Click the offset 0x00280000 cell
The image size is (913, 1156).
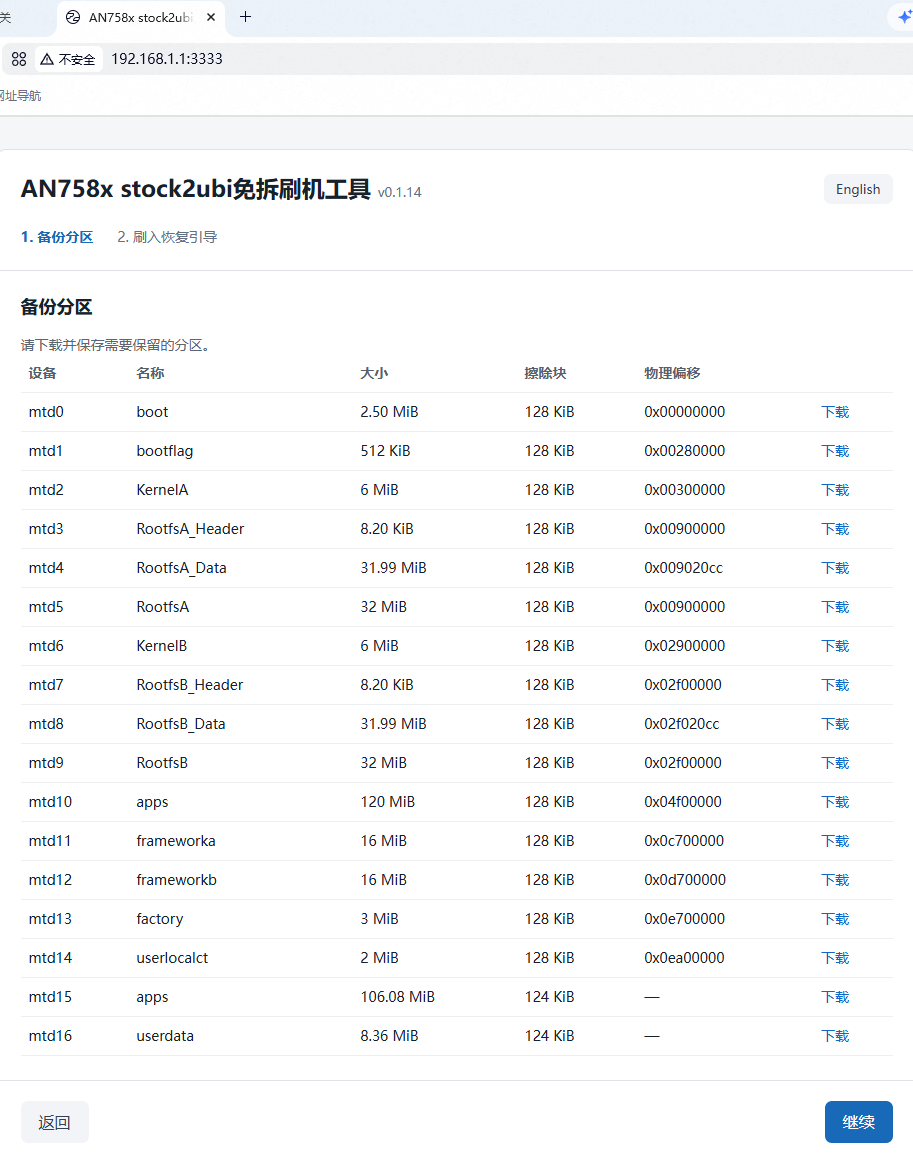point(684,451)
